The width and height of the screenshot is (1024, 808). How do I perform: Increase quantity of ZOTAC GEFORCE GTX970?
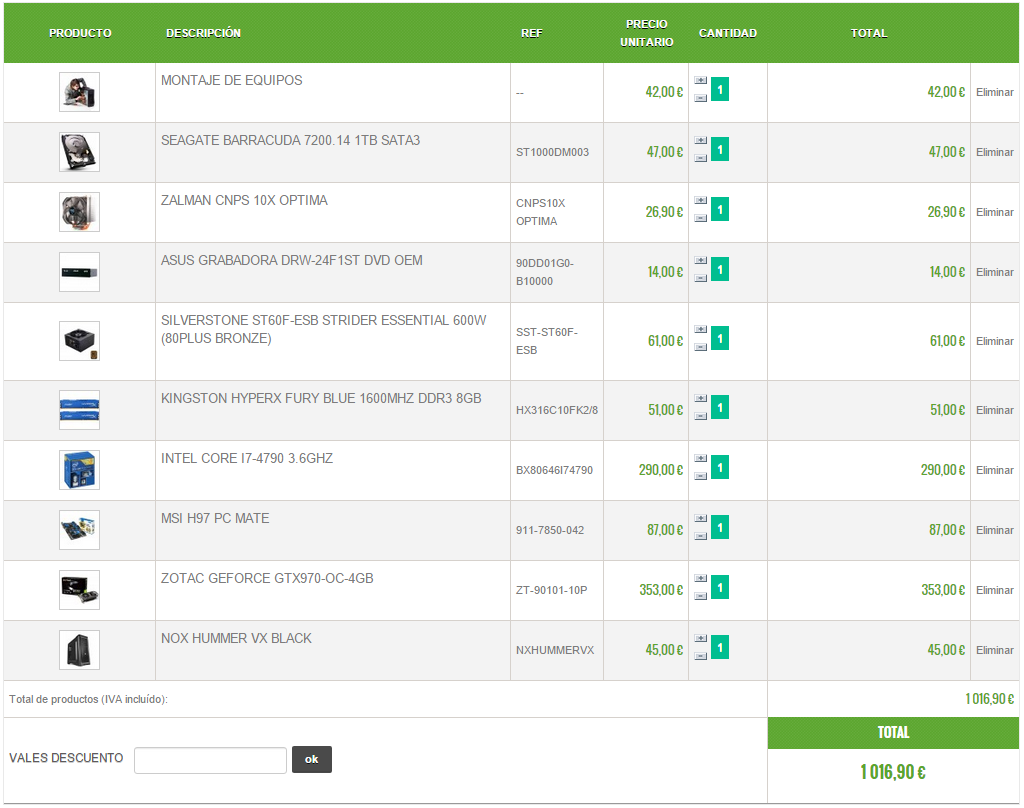[701, 579]
